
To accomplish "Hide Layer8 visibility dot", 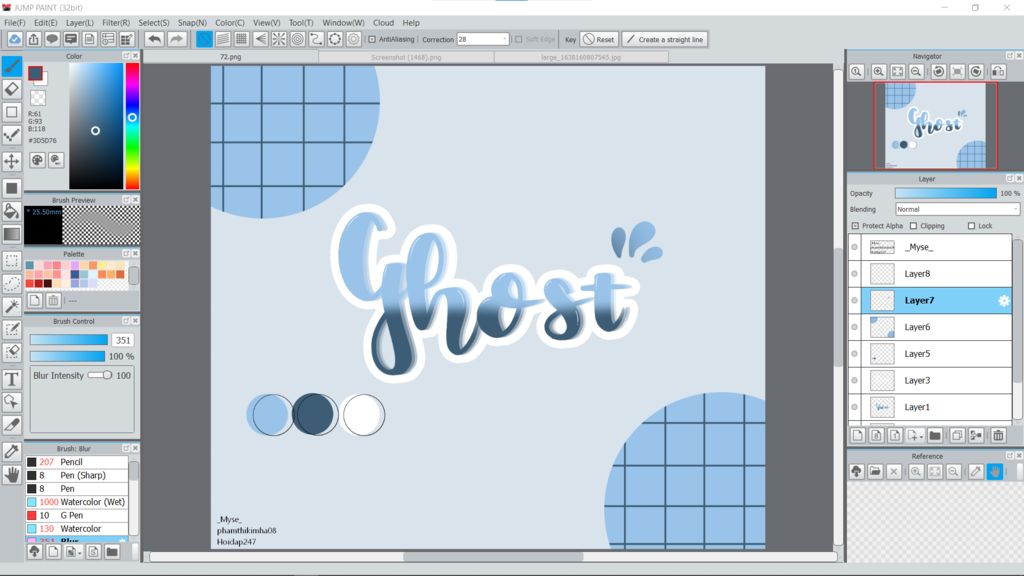I will coord(854,274).
